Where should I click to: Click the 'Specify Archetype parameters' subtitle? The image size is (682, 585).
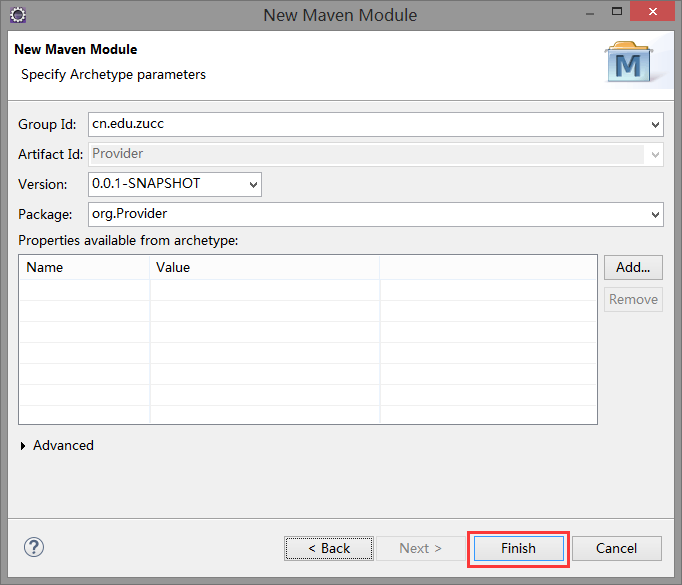[113, 74]
